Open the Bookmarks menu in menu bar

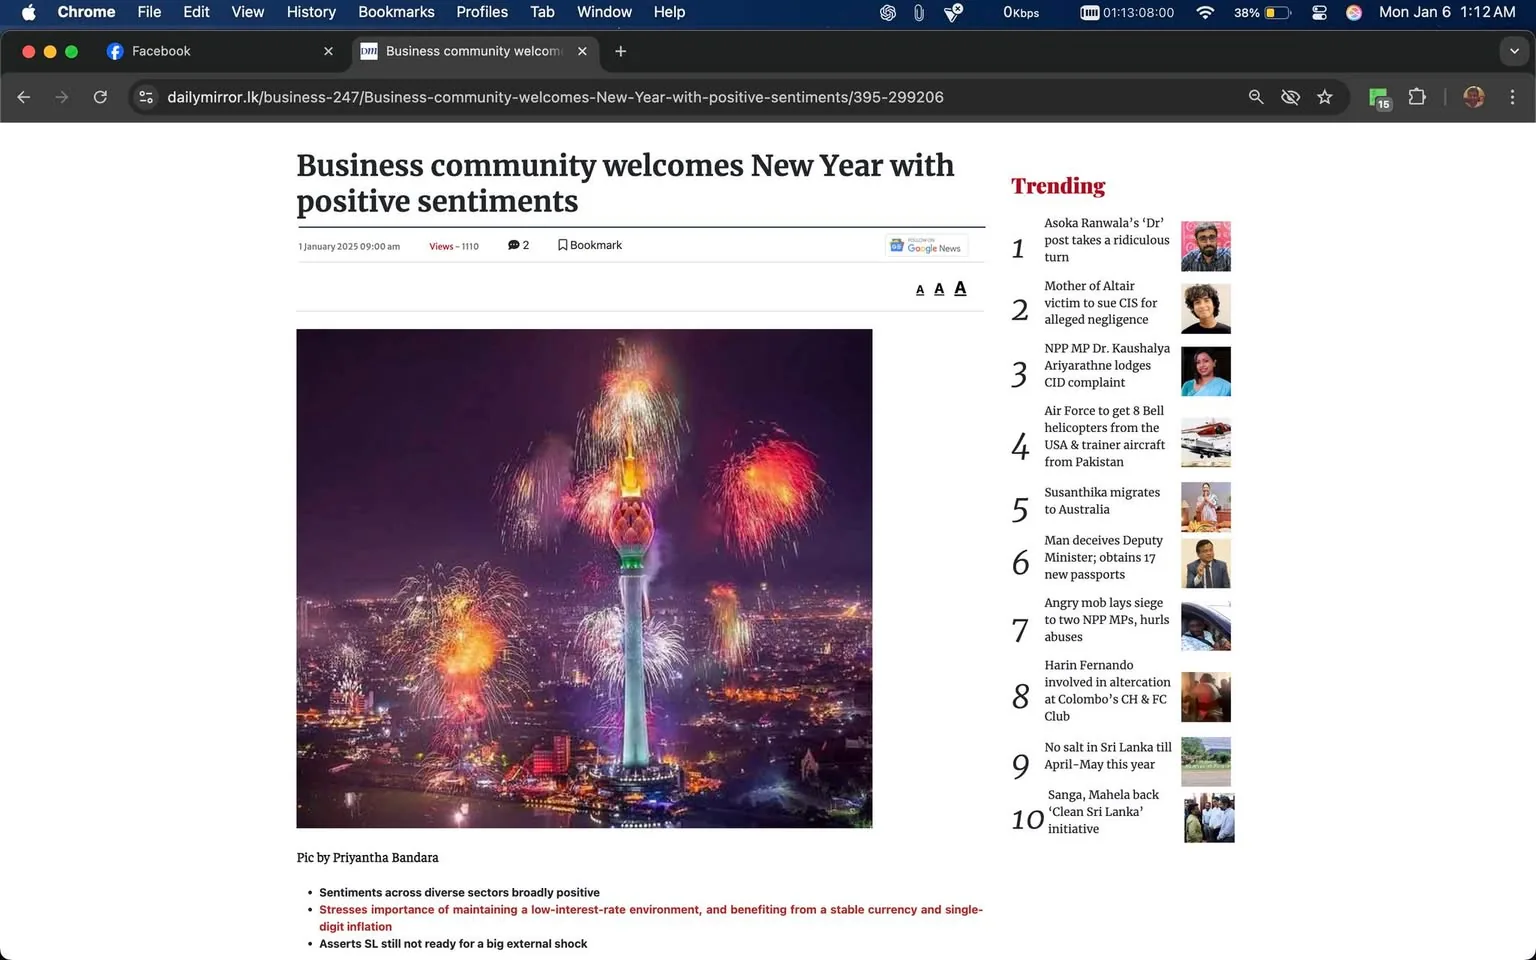(x=396, y=12)
